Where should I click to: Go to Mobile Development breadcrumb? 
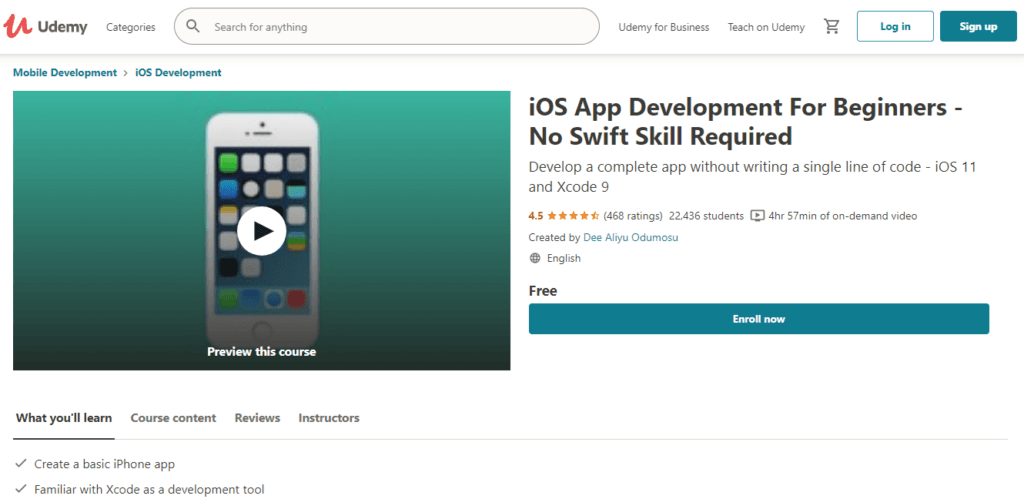[65, 72]
